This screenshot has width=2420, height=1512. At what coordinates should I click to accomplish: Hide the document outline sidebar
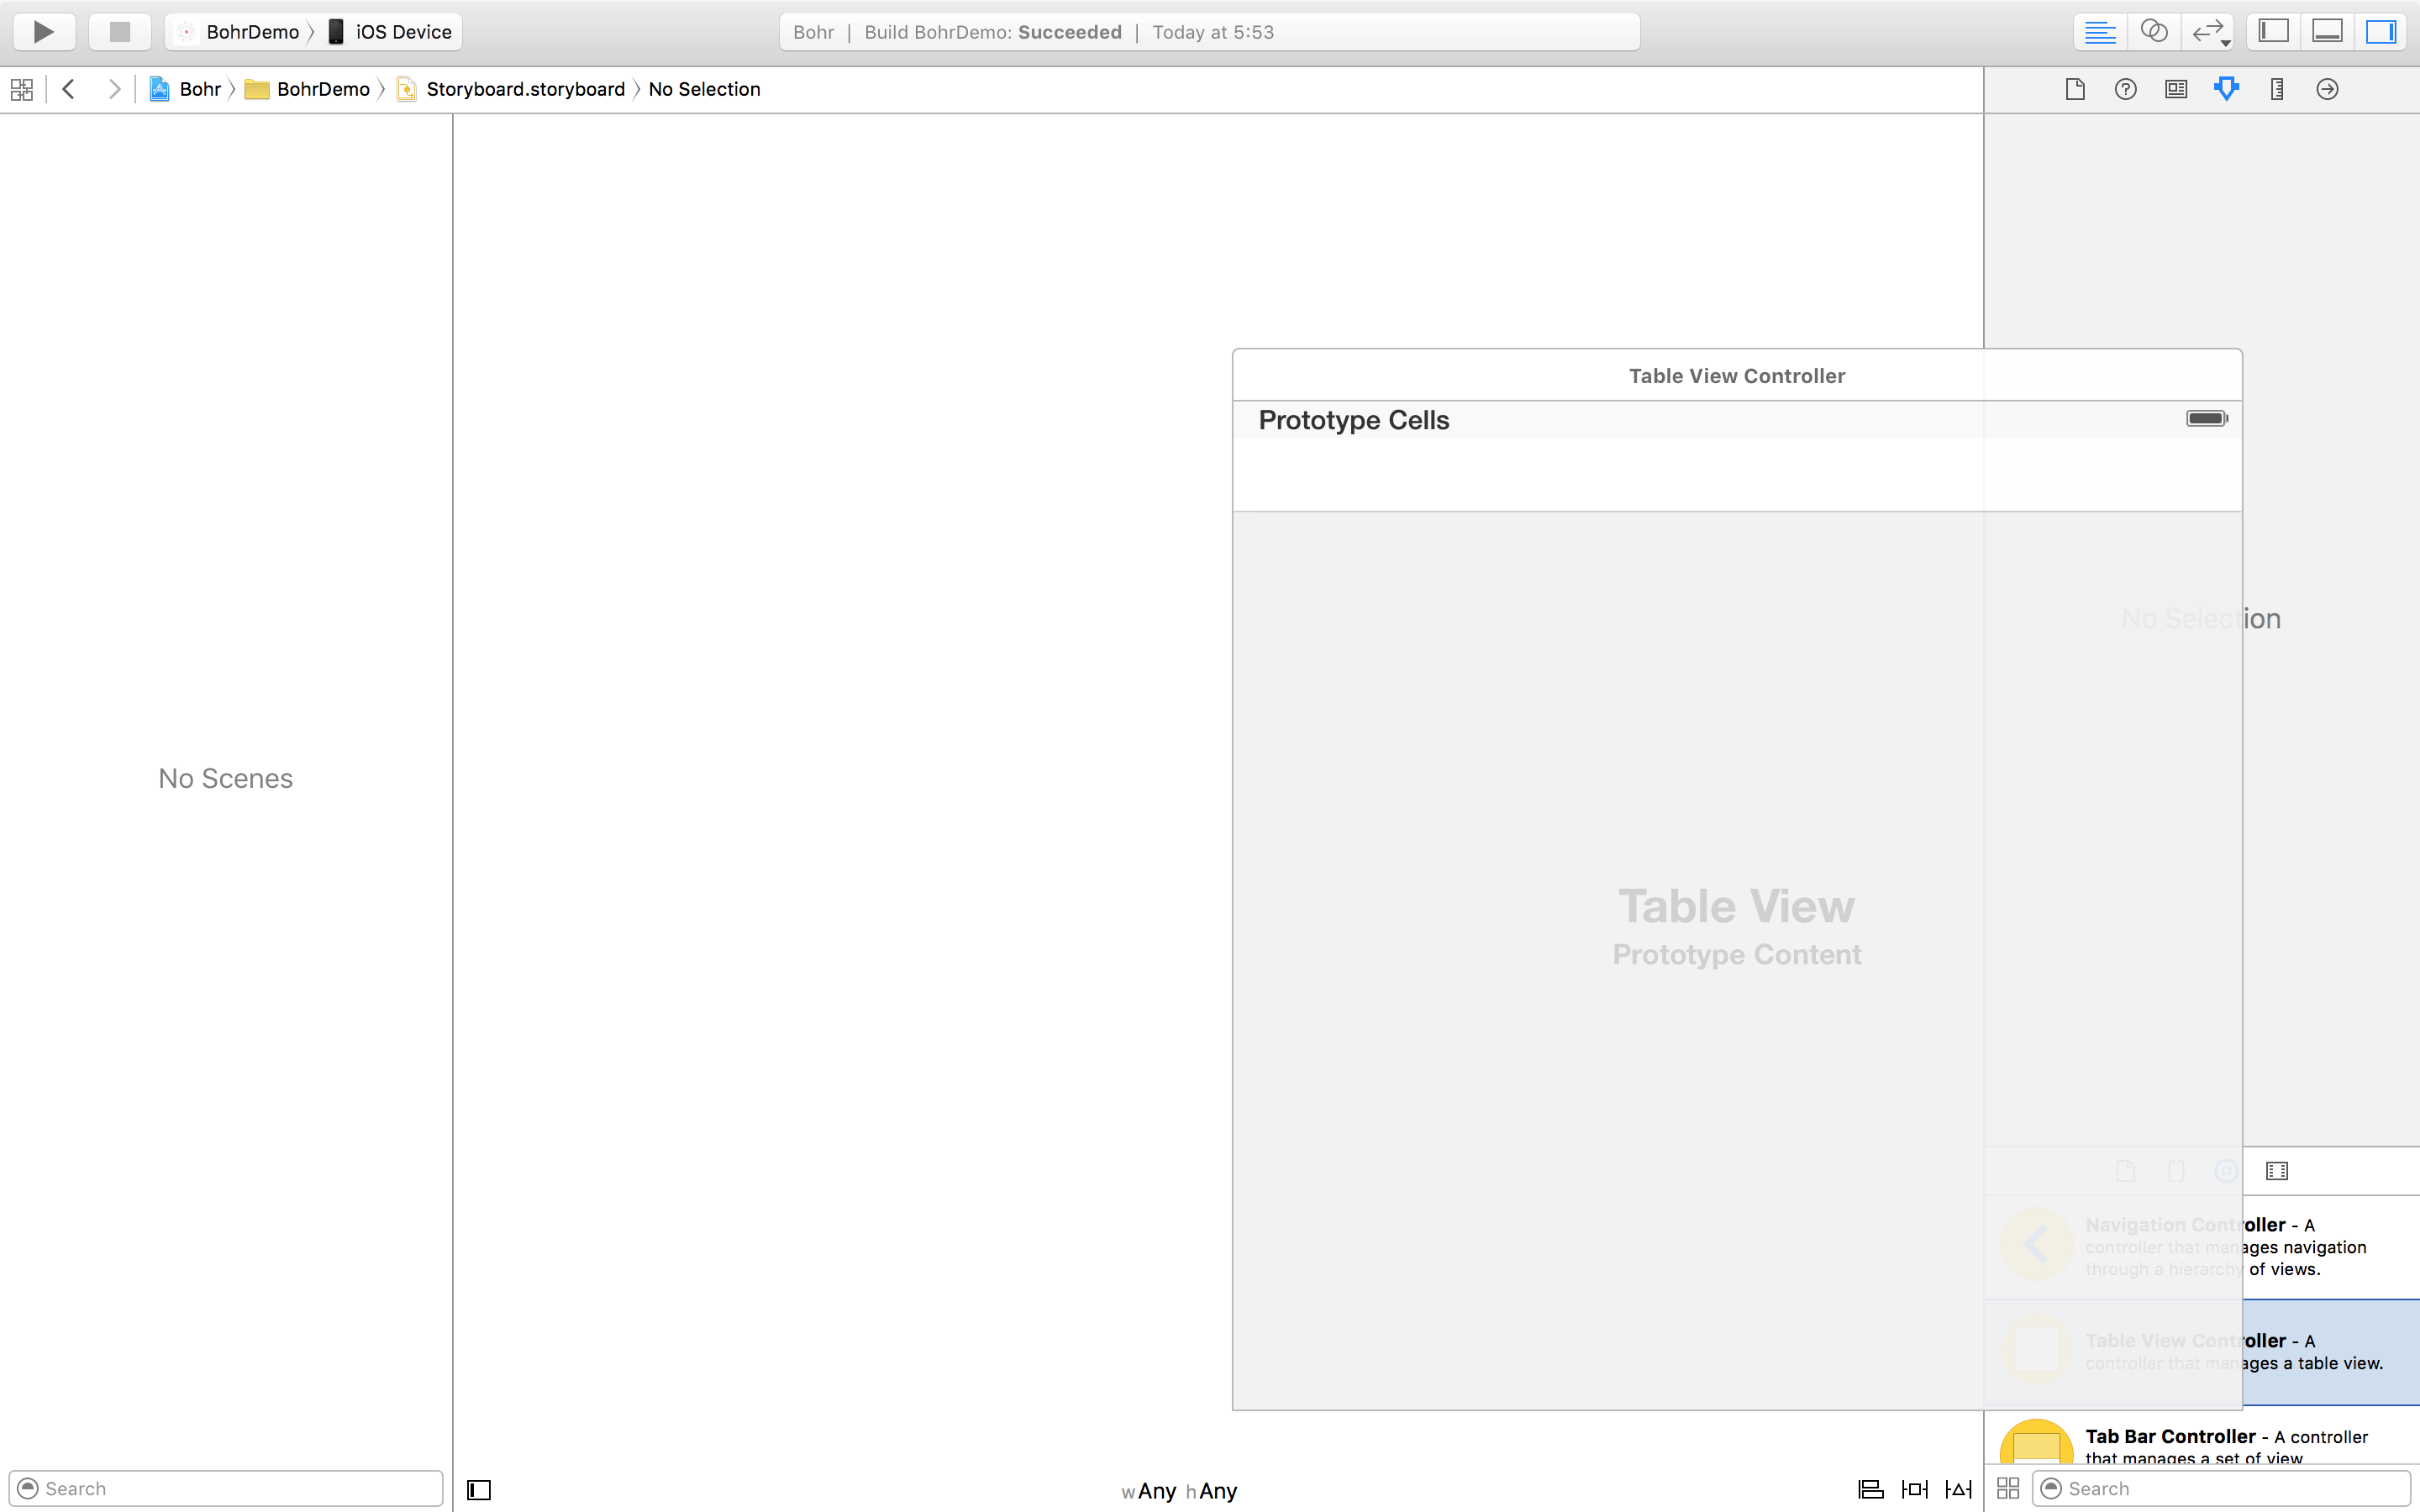(x=479, y=1490)
